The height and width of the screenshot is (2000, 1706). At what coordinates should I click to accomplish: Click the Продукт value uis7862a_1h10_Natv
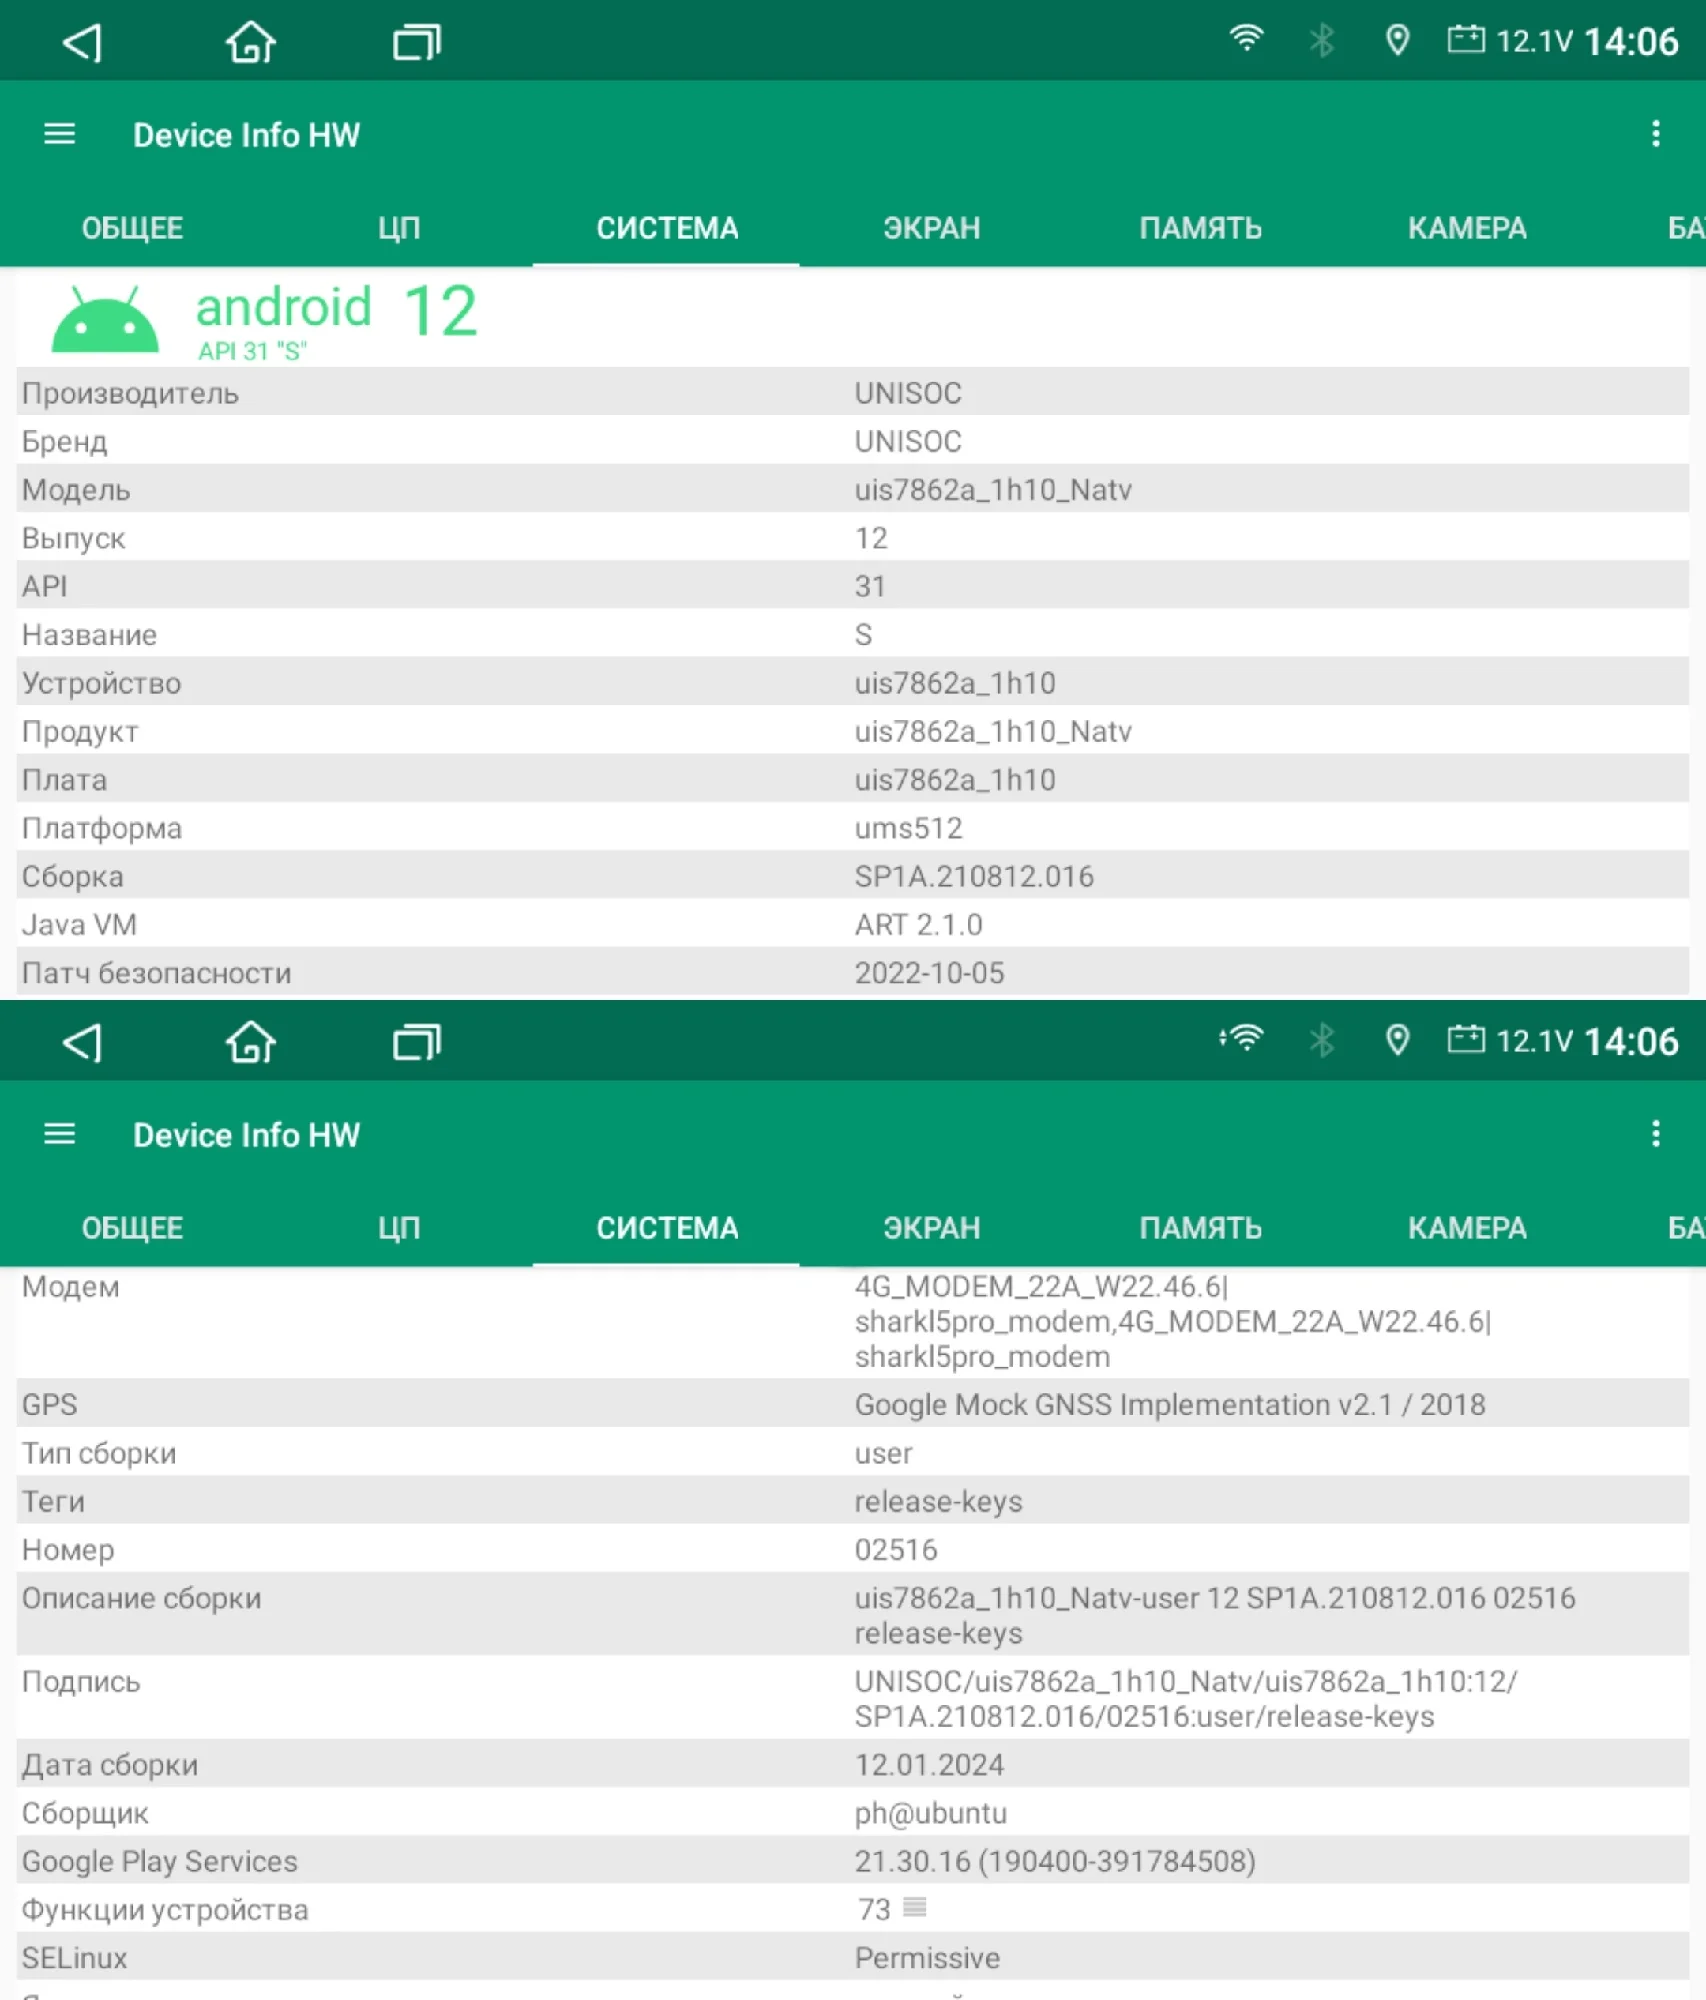pos(993,731)
